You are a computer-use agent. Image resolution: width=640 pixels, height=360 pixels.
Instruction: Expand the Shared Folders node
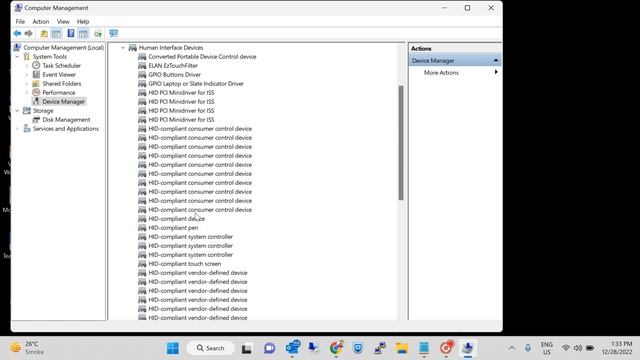pos(27,84)
